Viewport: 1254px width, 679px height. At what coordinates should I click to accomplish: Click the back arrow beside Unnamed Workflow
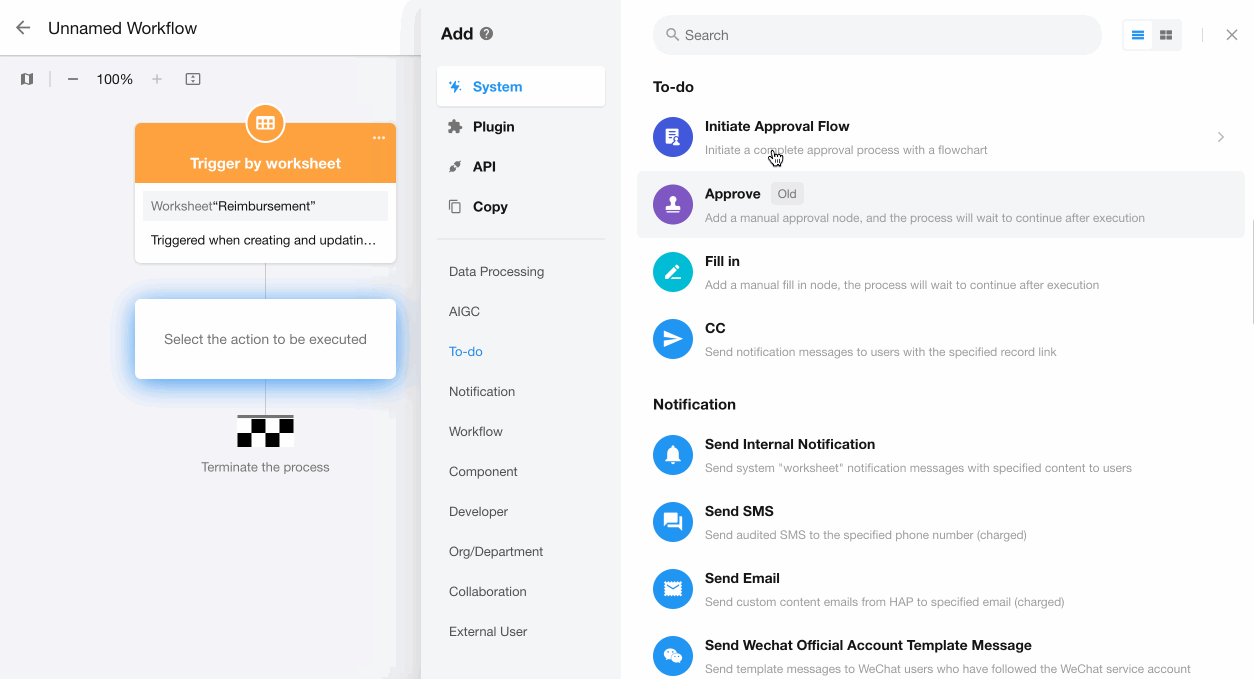pyautogui.click(x=23, y=28)
